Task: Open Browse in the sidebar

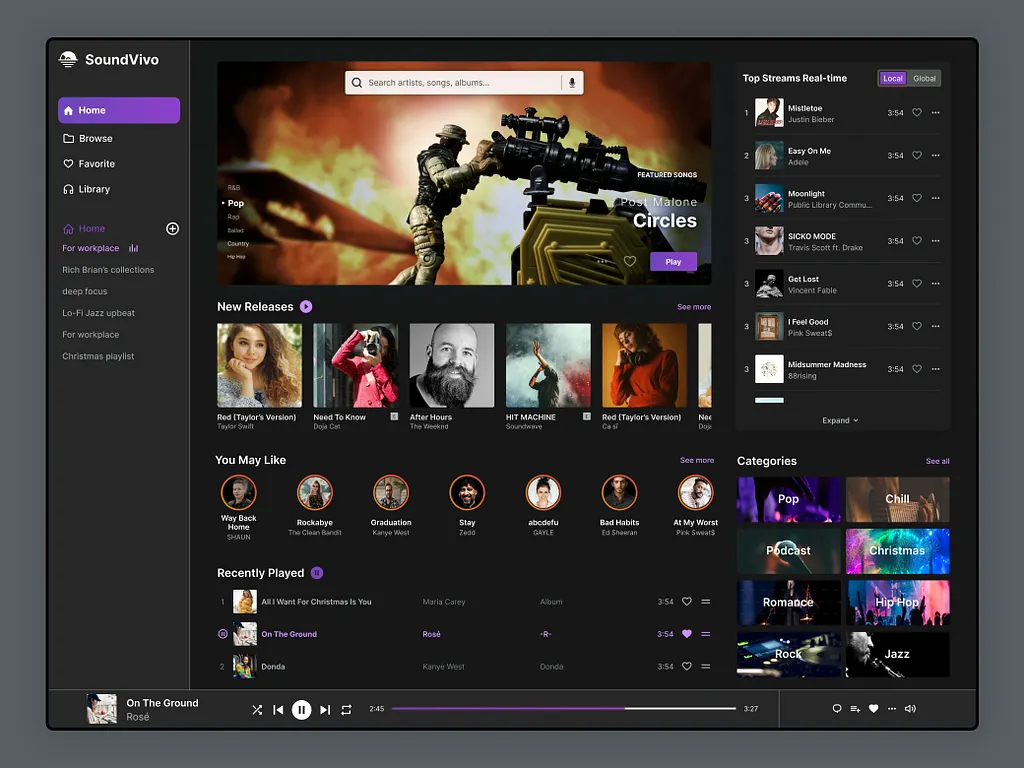Action: click(x=95, y=139)
